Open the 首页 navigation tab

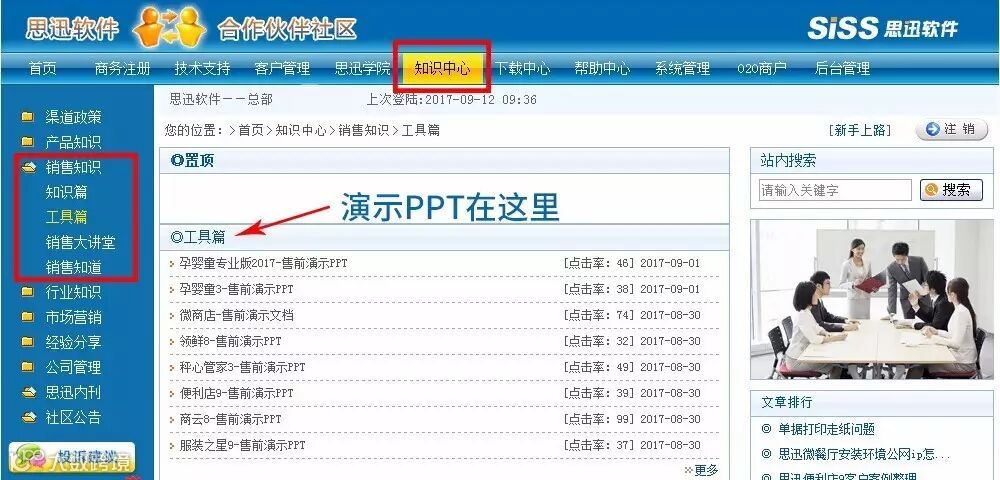click(x=43, y=68)
